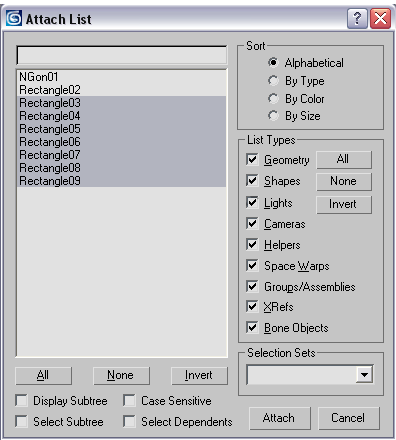Enable Select Dependents option
Image resolution: width=396 pixels, height=440 pixels.
129,422
